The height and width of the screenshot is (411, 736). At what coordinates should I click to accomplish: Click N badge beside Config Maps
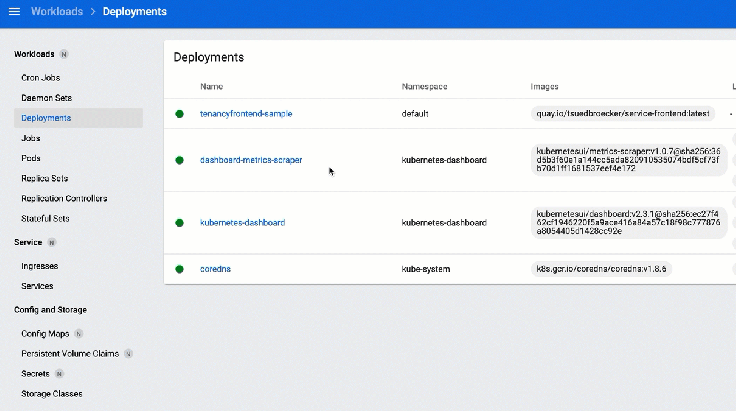pos(78,334)
